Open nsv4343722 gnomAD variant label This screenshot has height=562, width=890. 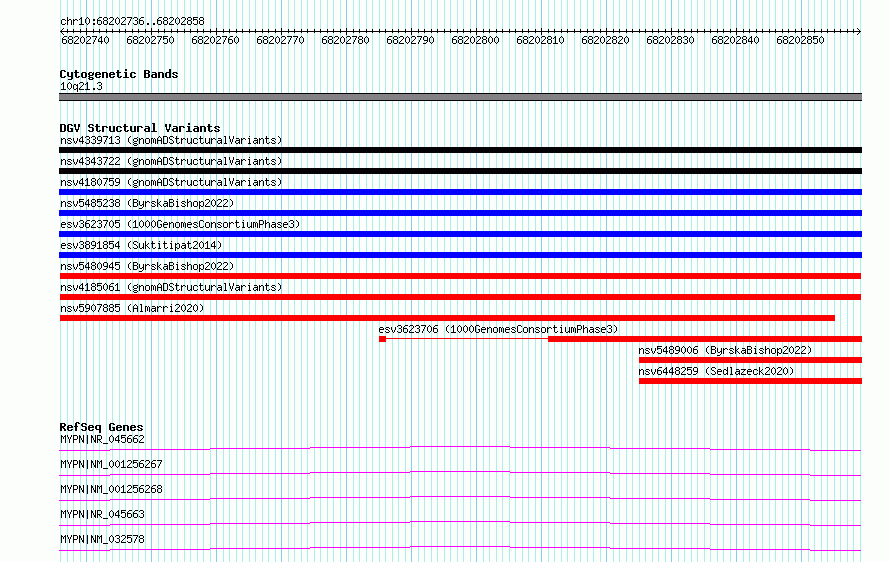(x=171, y=161)
